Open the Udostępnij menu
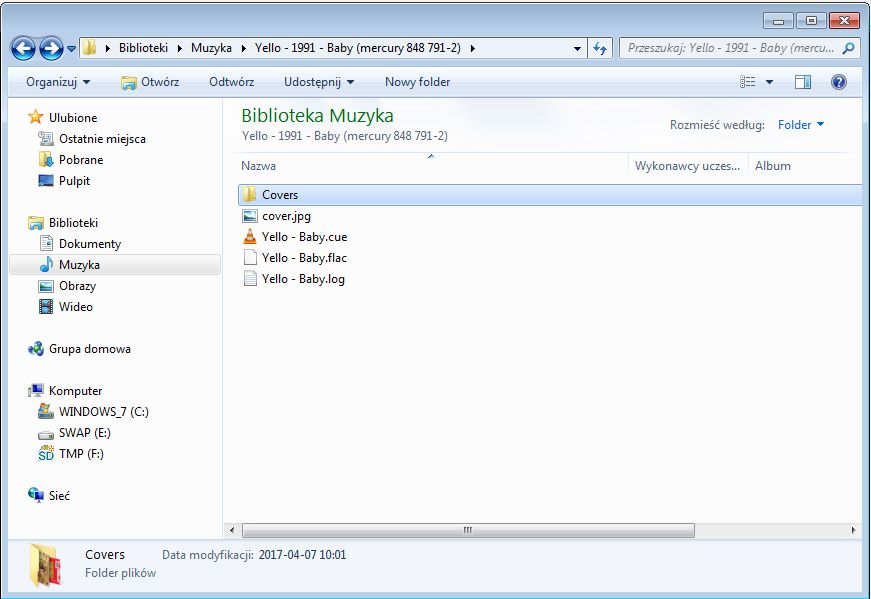871x599 pixels. pyautogui.click(x=319, y=82)
